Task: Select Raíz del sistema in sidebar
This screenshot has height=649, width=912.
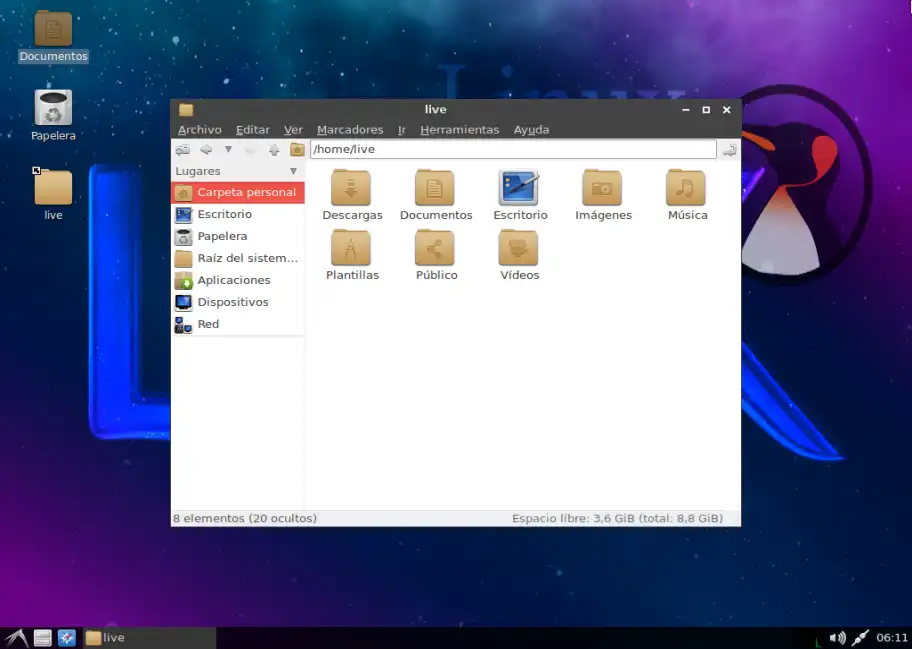Action: [x=247, y=258]
